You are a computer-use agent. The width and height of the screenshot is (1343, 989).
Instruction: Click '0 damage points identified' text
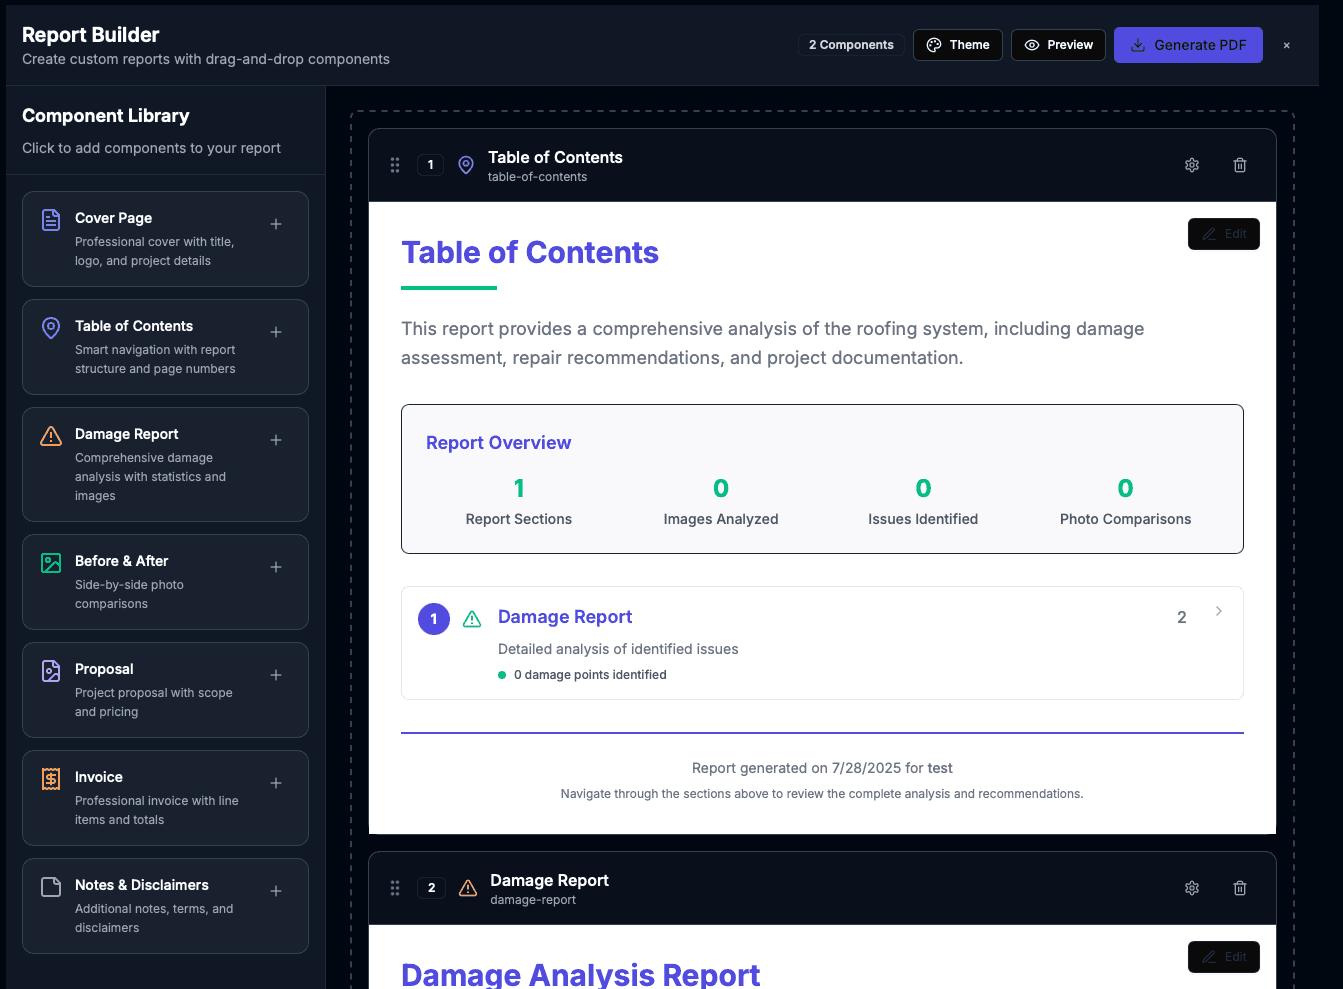coord(590,675)
